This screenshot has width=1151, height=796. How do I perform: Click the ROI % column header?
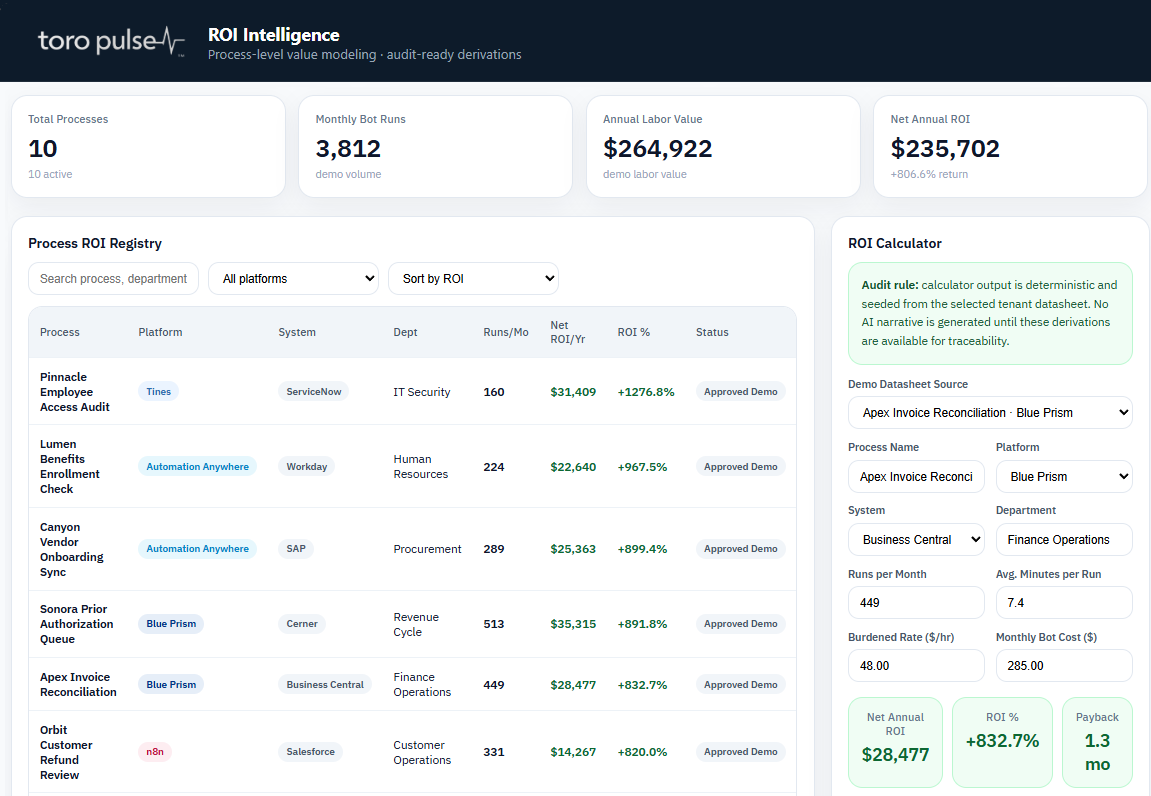[633, 332]
